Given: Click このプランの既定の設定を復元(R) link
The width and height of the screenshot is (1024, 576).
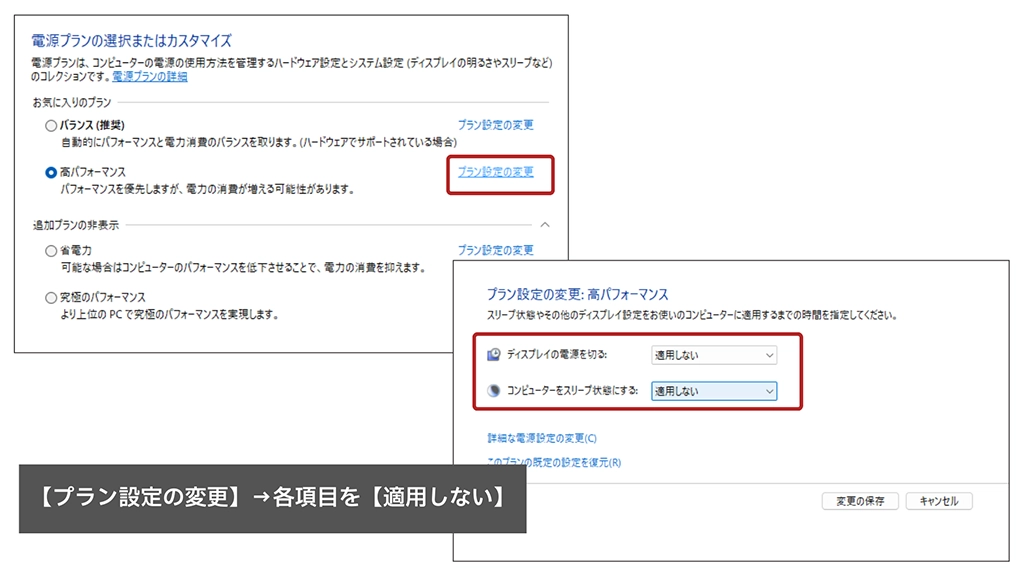Looking at the screenshot, I should tap(553, 463).
